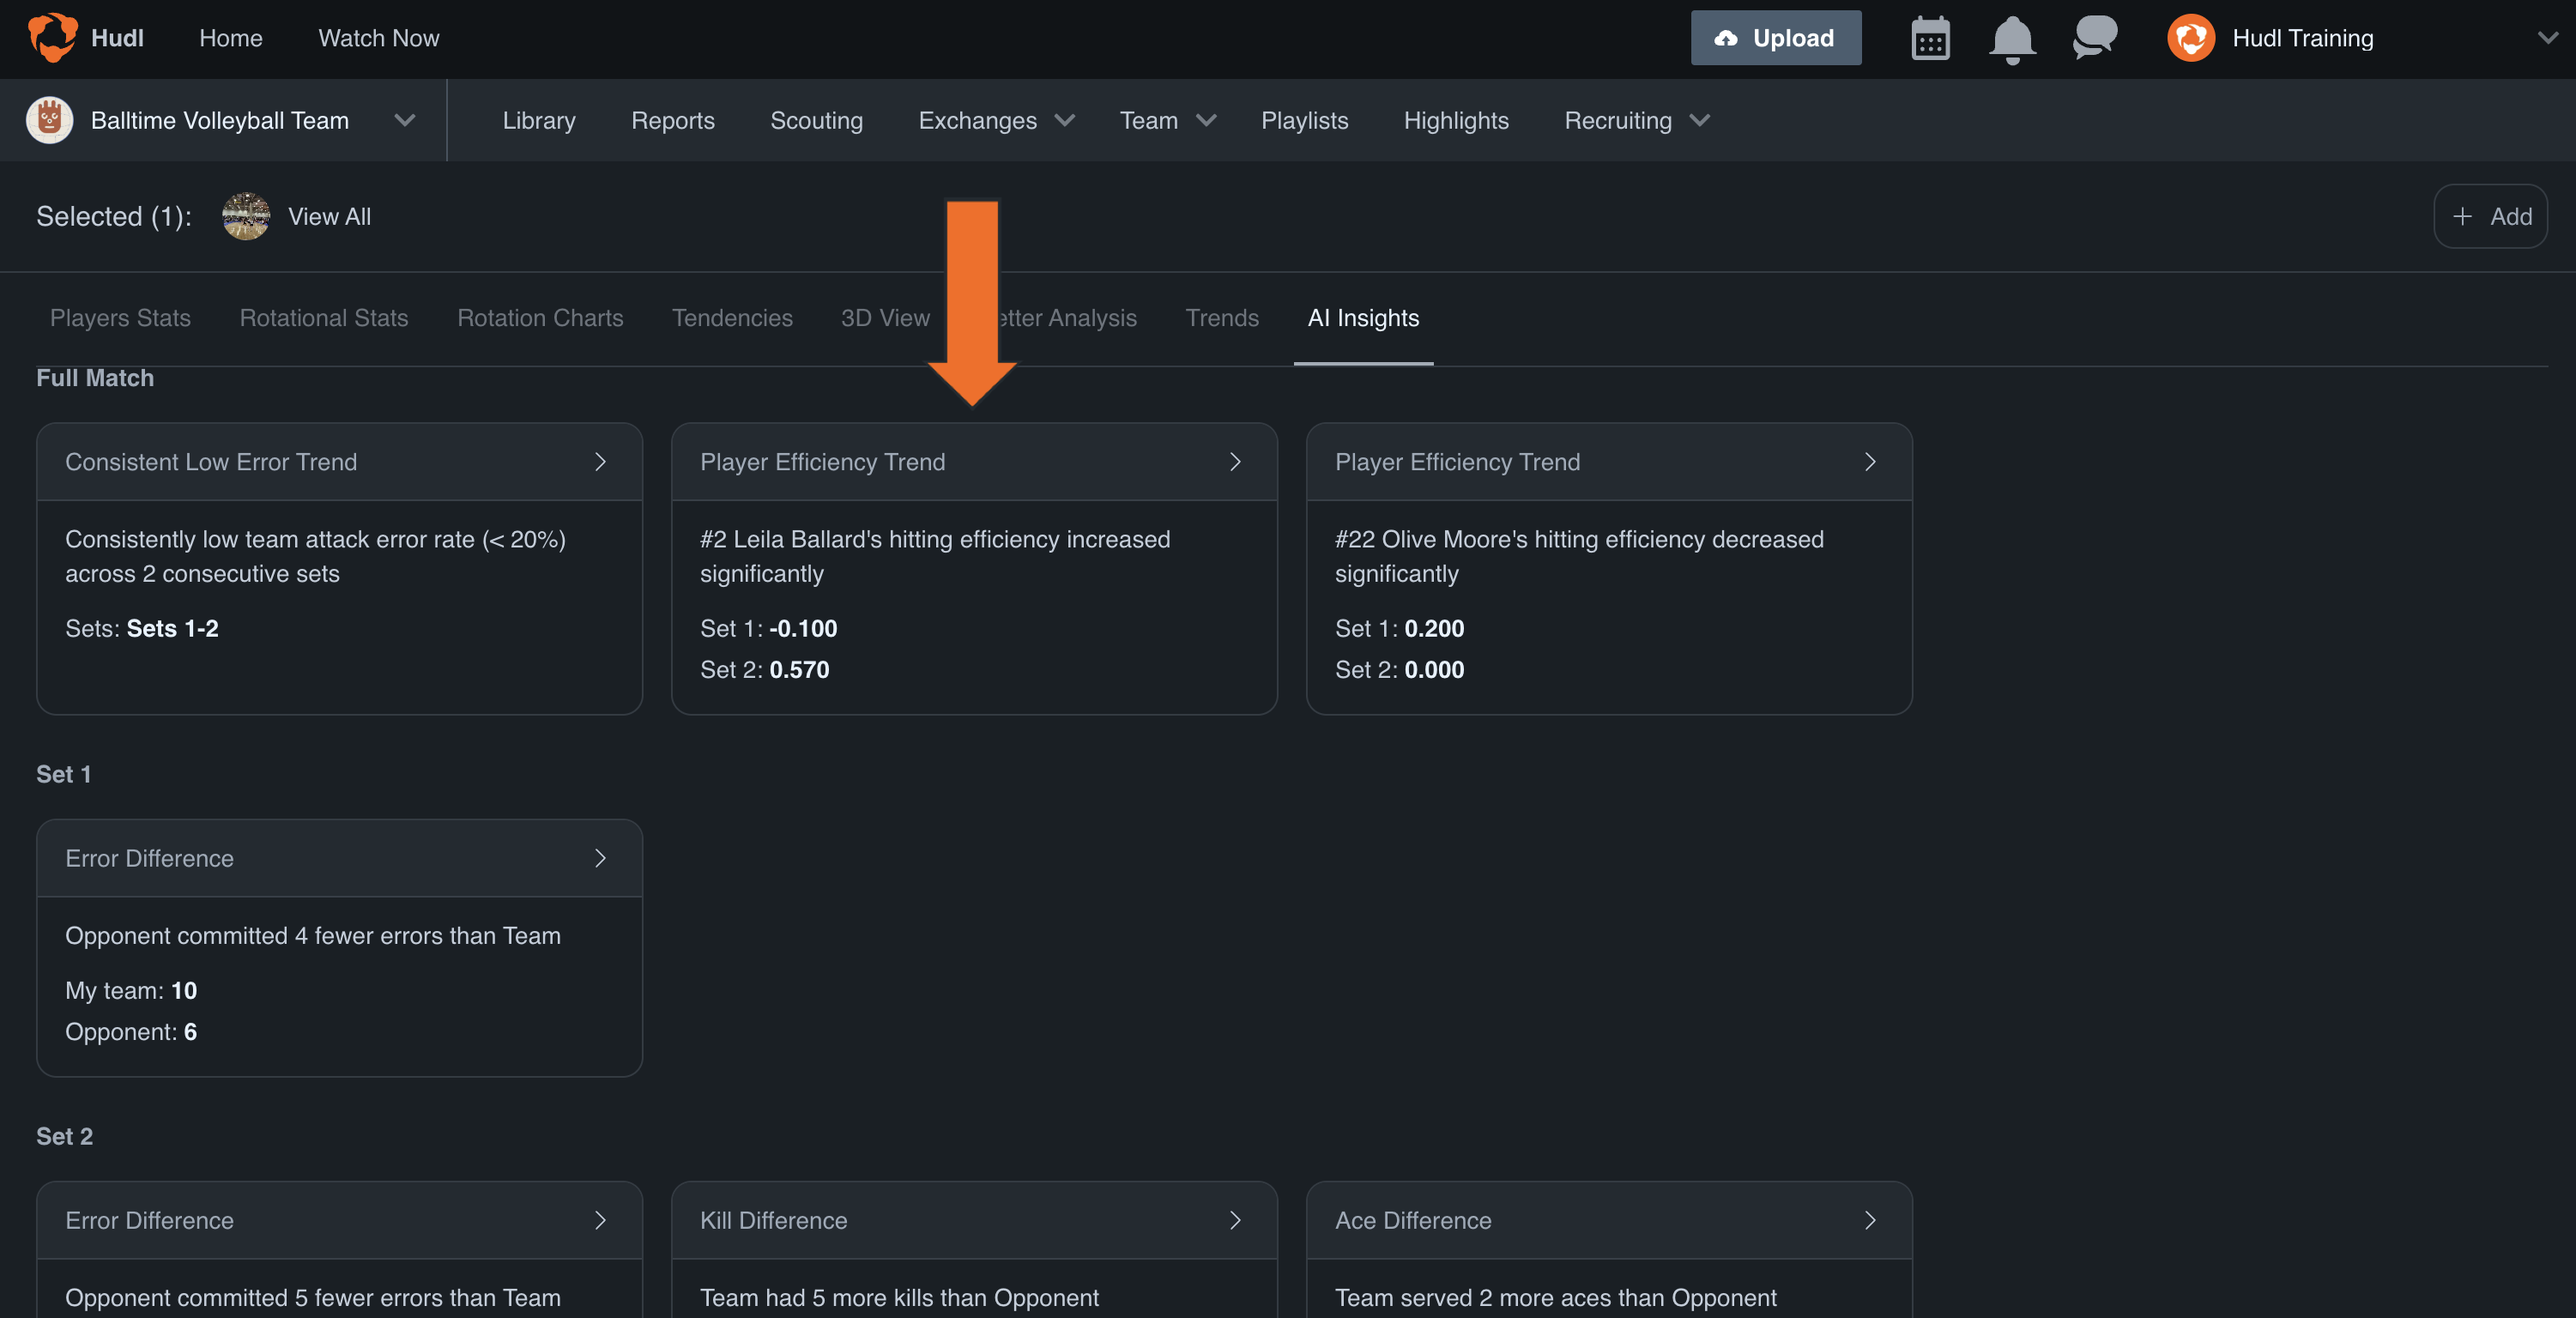
Task: Switch to the Tendencies tab
Action: tap(732, 318)
